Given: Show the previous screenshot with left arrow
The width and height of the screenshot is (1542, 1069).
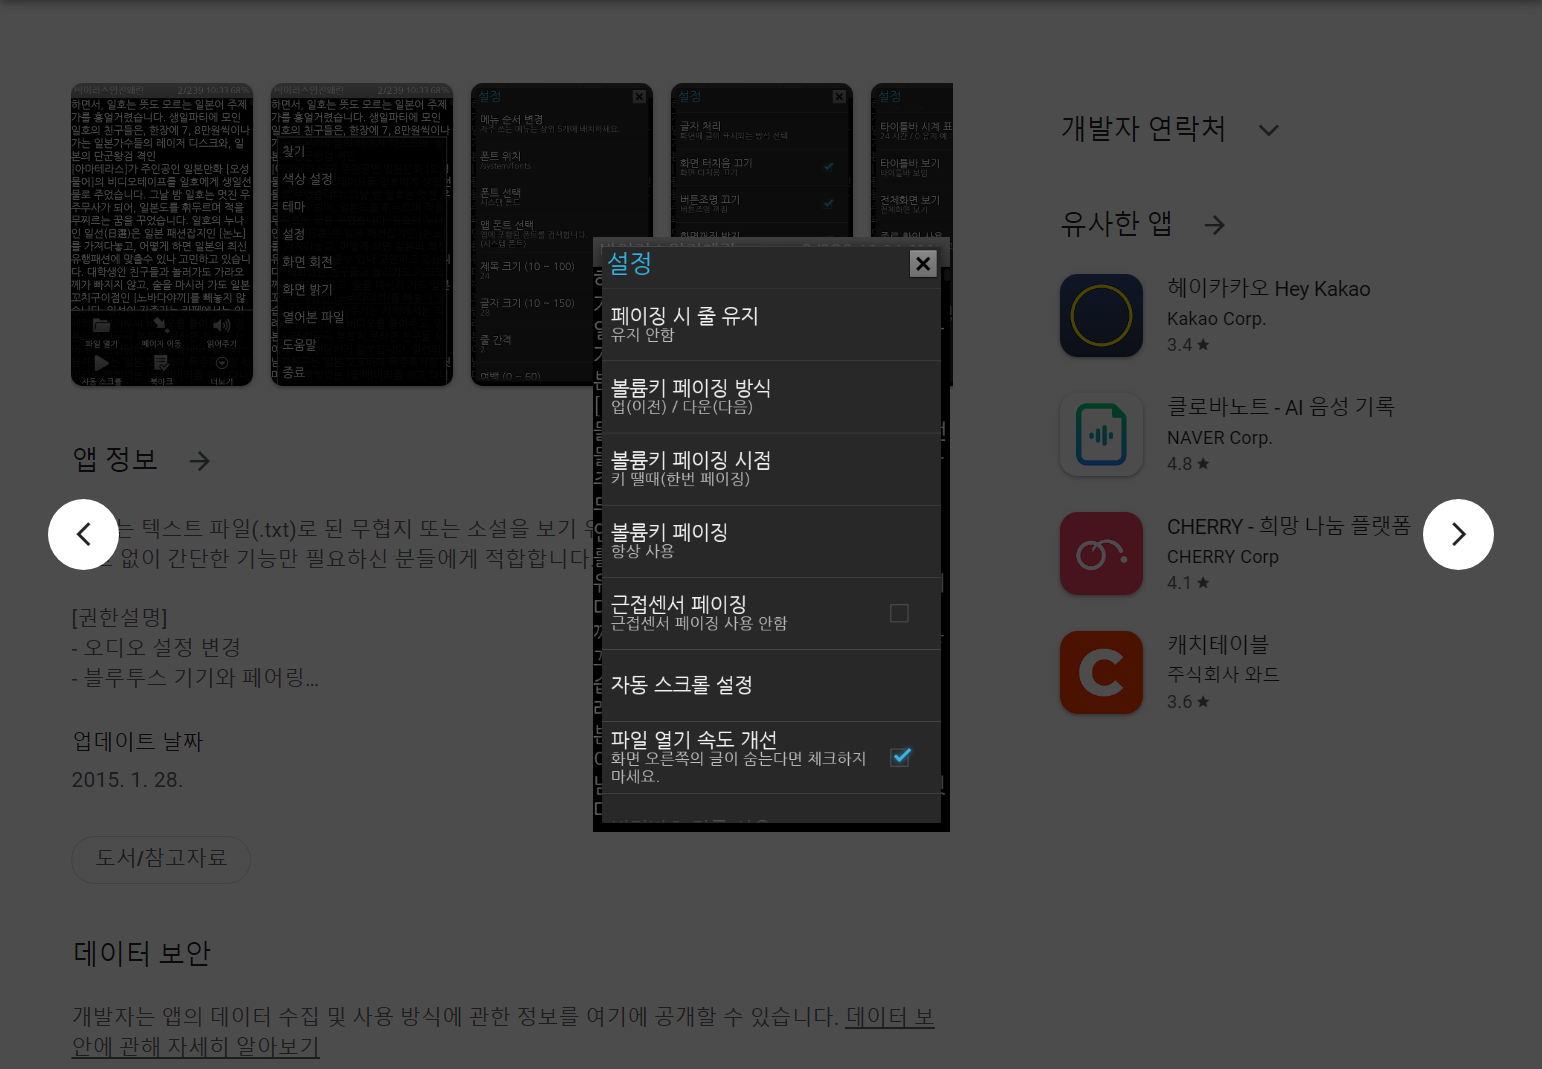Looking at the screenshot, I should [83, 534].
